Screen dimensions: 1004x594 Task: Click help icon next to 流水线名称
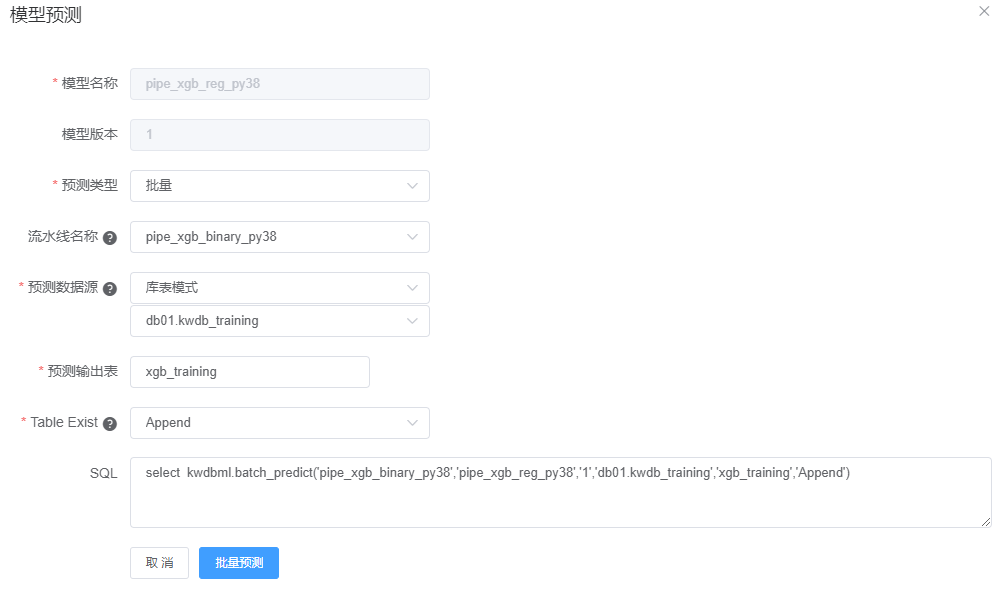(x=110, y=238)
